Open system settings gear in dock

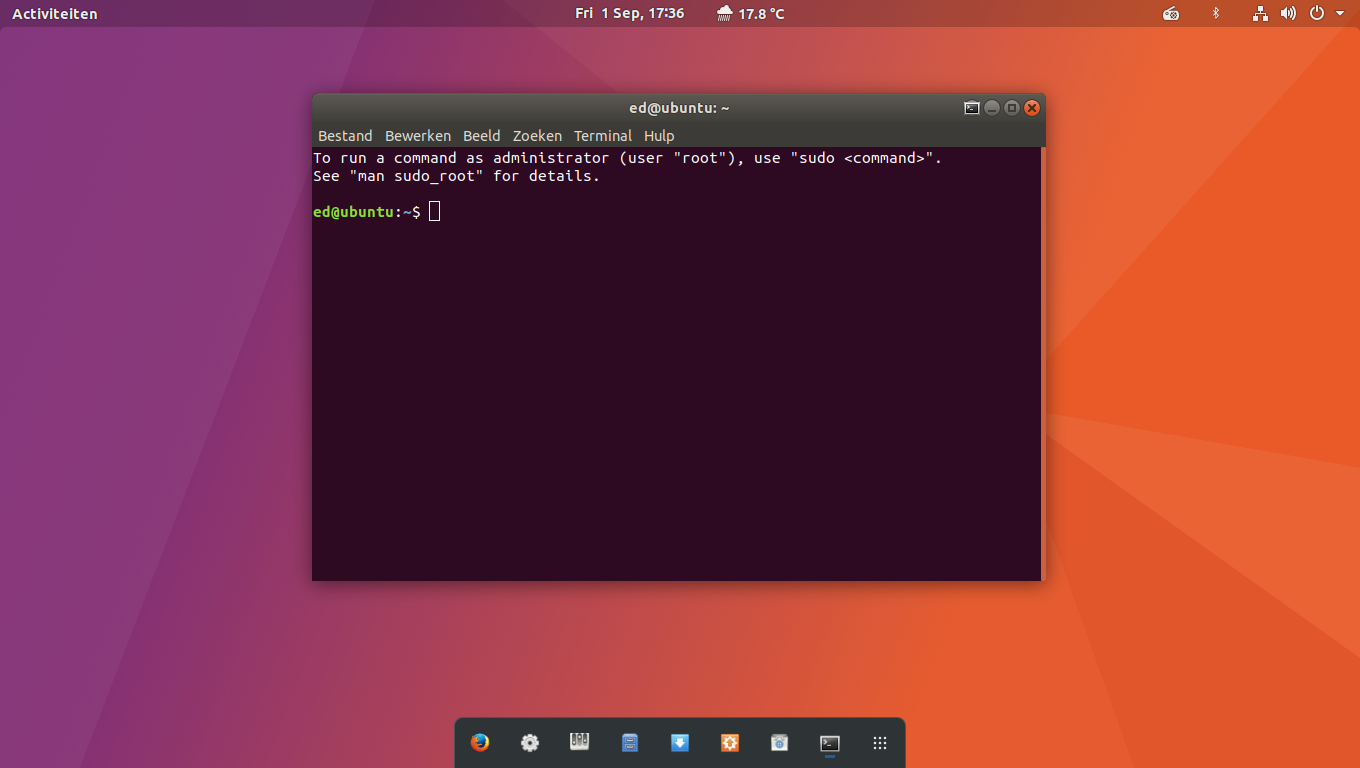click(530, 742)
